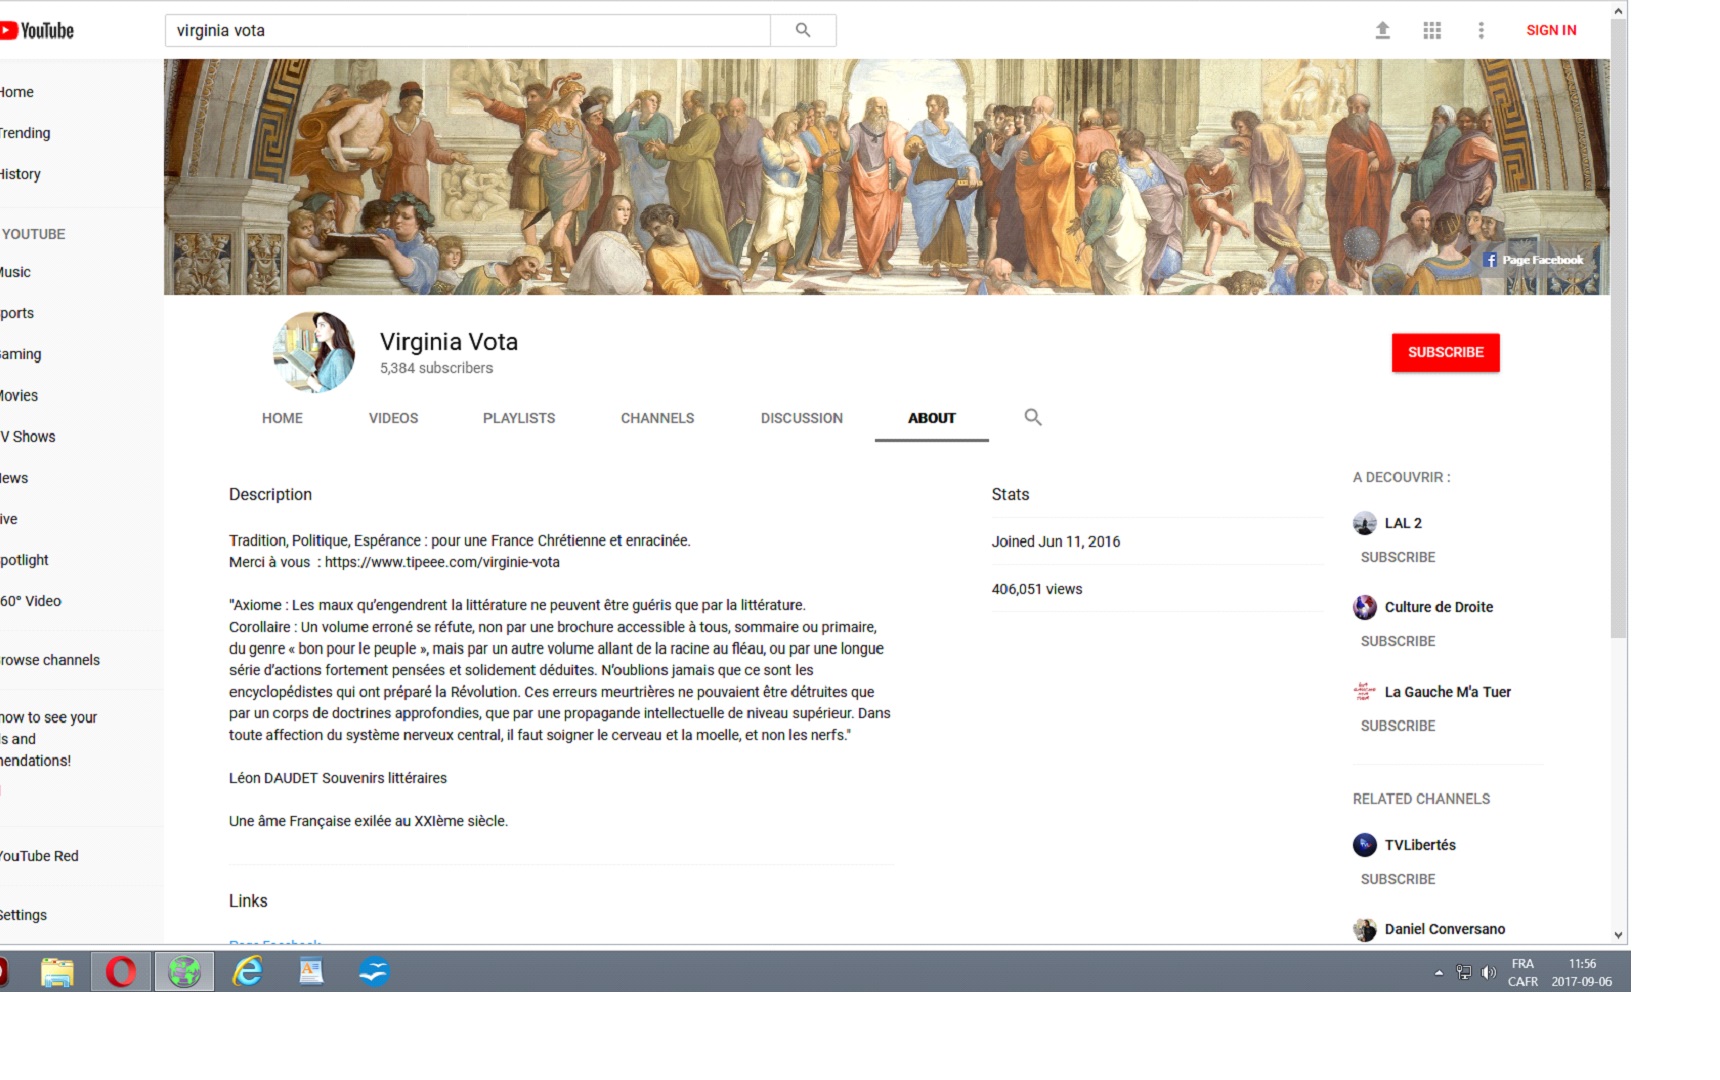
Task: Open Internet Explorer from the taskbar
Action: pos(247,971)
